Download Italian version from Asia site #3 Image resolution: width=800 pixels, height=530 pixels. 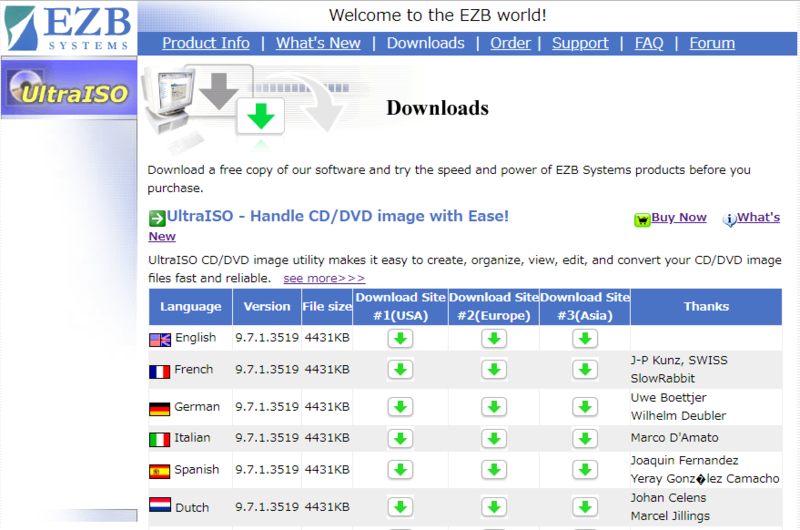[x=585, y=439]
